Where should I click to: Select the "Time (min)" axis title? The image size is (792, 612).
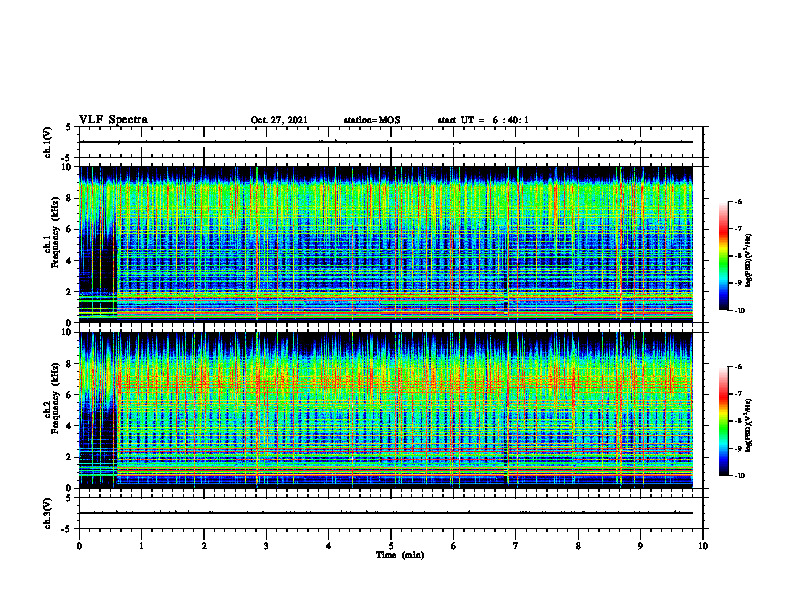click(x=400, y=555)
